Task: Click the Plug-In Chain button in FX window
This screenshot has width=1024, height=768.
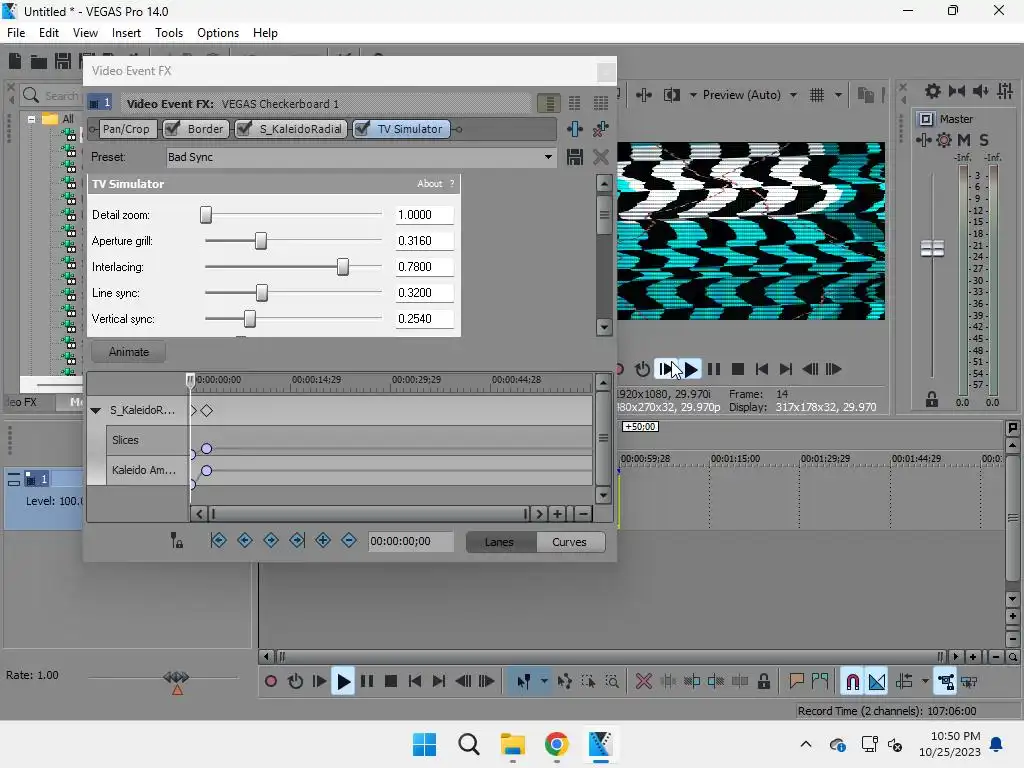Action: 575,129
